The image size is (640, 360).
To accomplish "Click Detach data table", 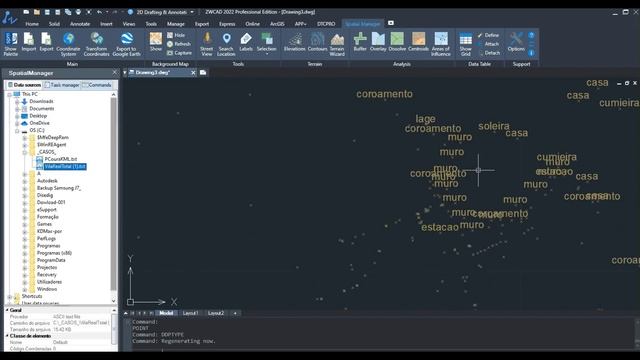I will (489, 53).
